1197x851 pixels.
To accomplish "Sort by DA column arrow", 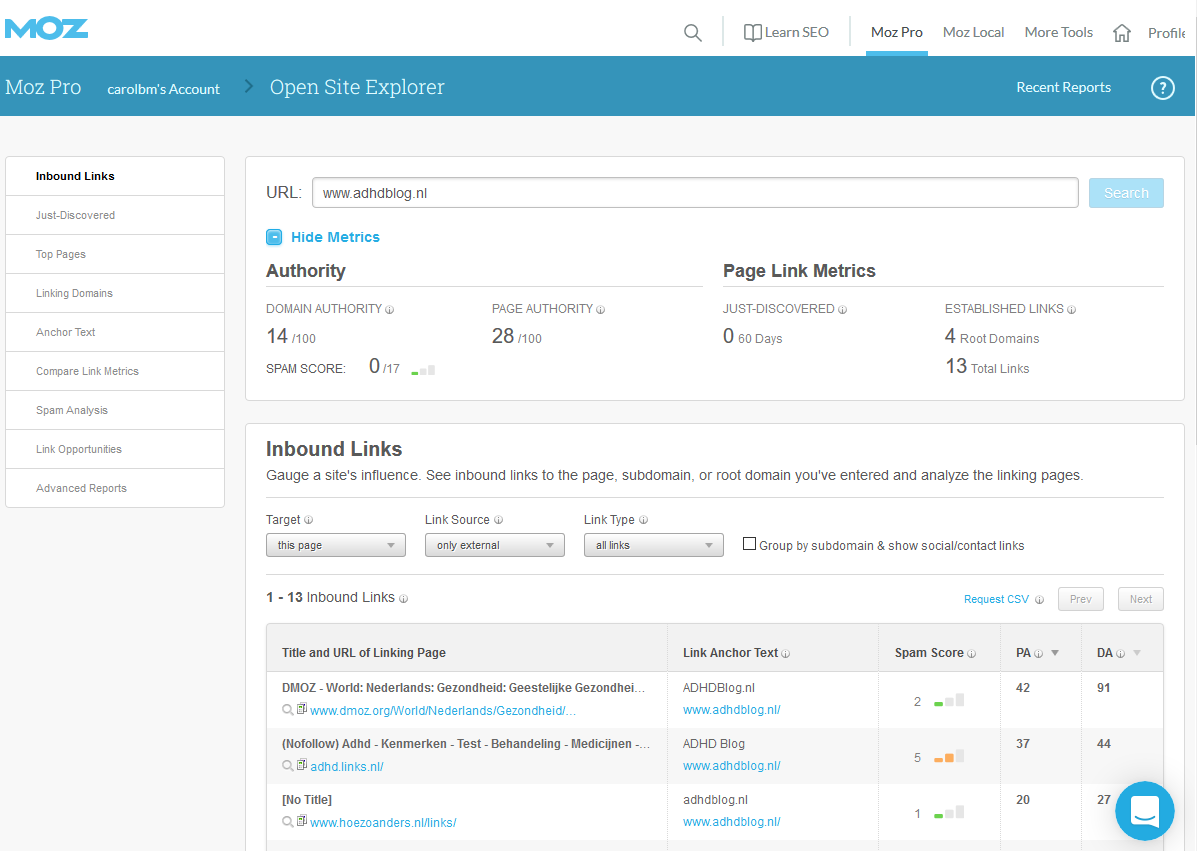I will 1137,653.
